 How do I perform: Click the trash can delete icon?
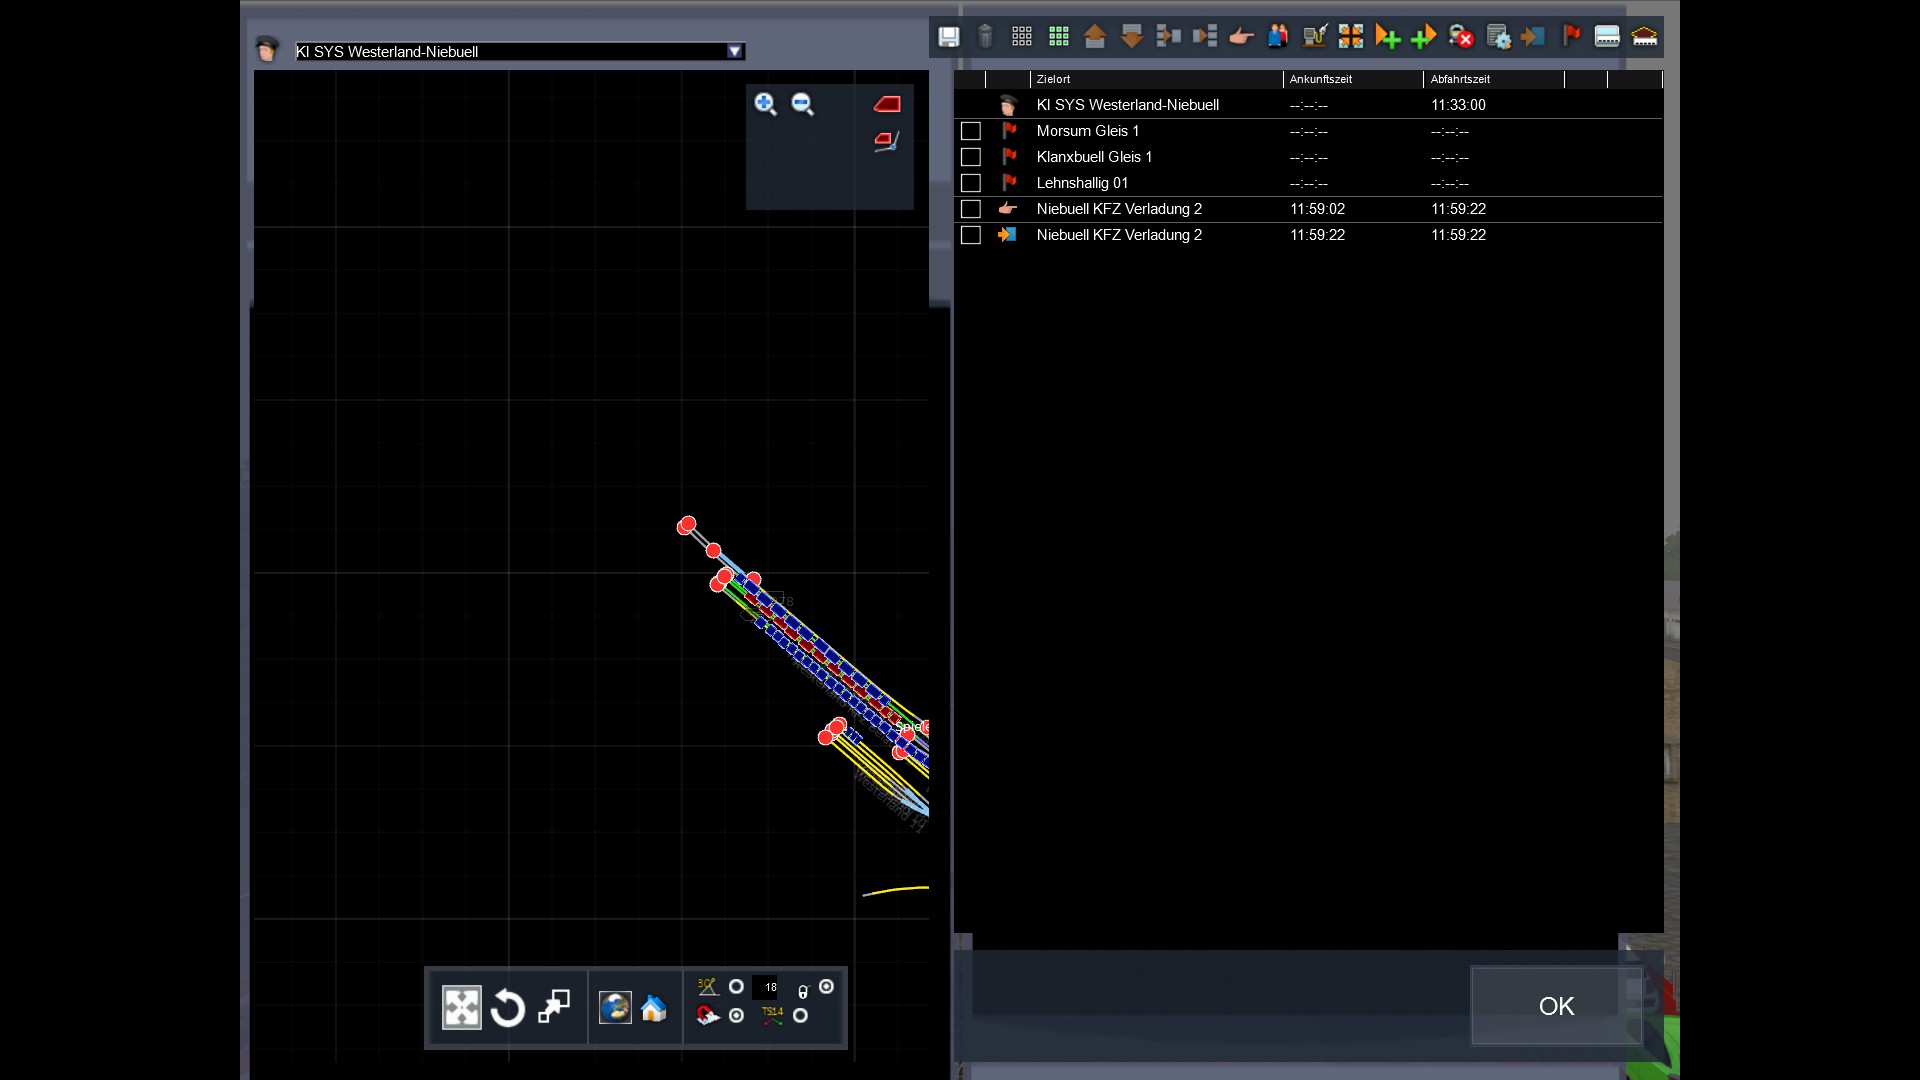click(x=985, y=37)
